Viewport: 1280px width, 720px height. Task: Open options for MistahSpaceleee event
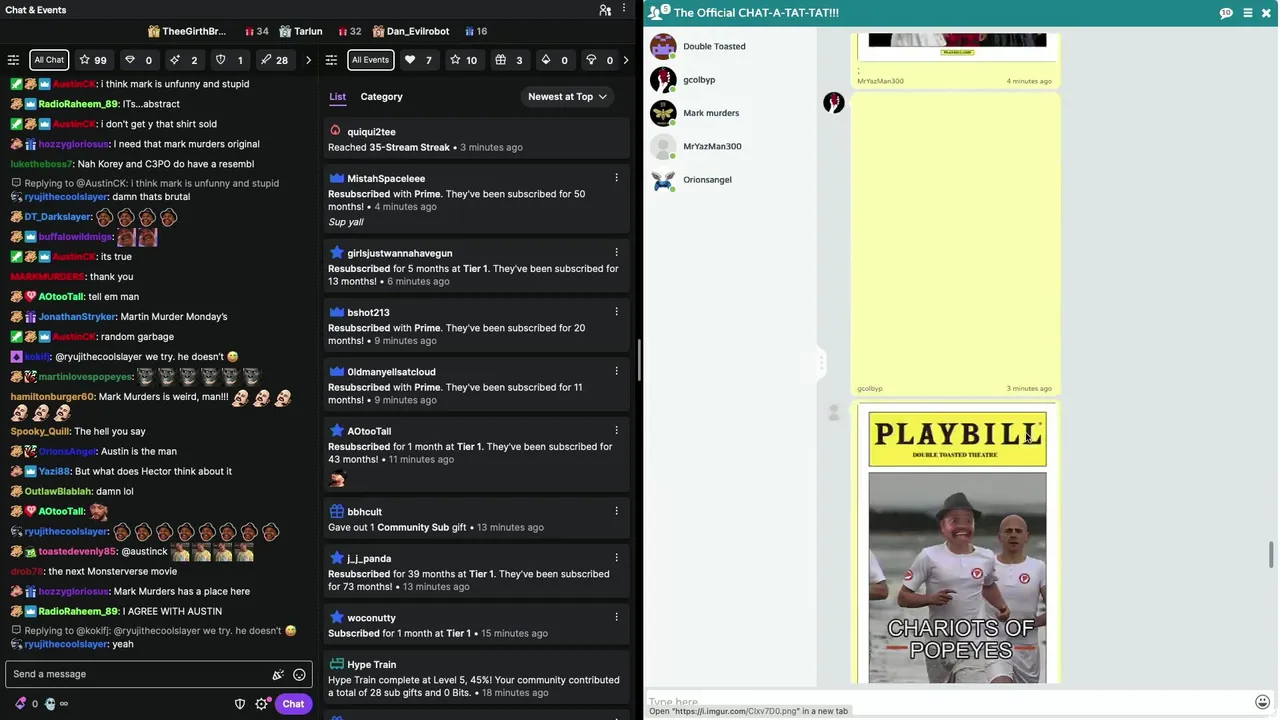pos(616,178)
